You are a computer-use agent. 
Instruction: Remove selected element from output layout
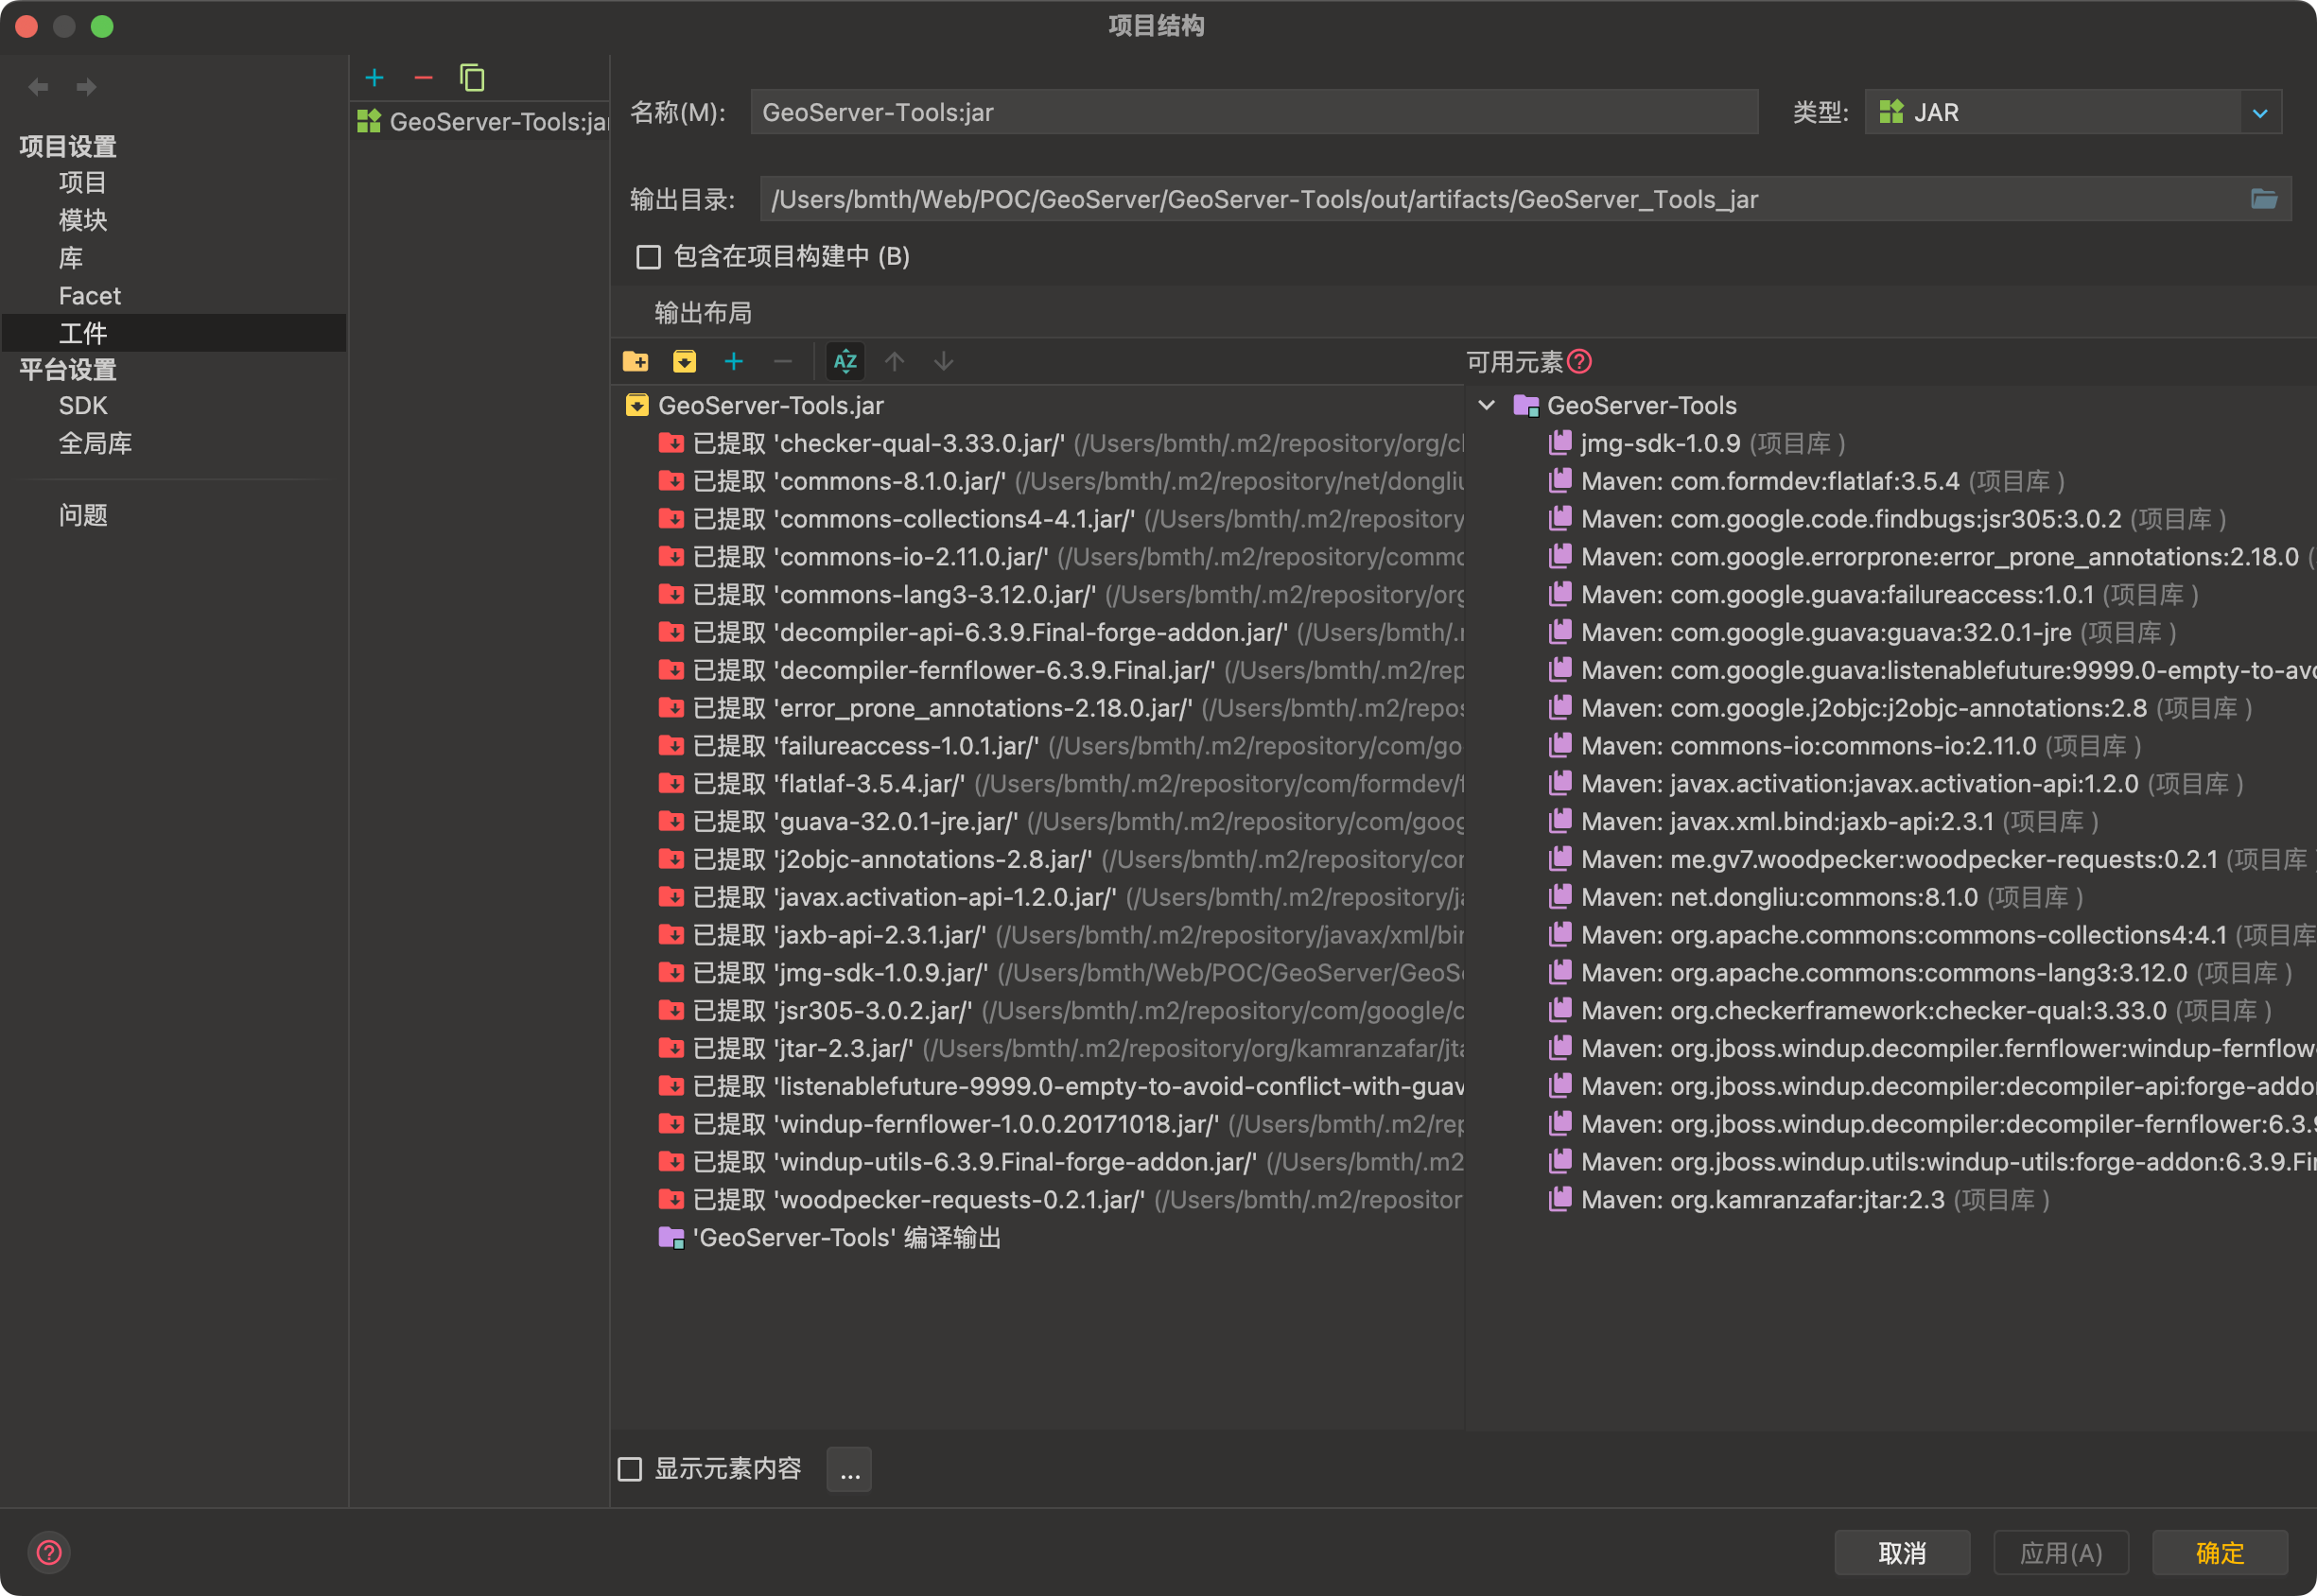point(783,362)
